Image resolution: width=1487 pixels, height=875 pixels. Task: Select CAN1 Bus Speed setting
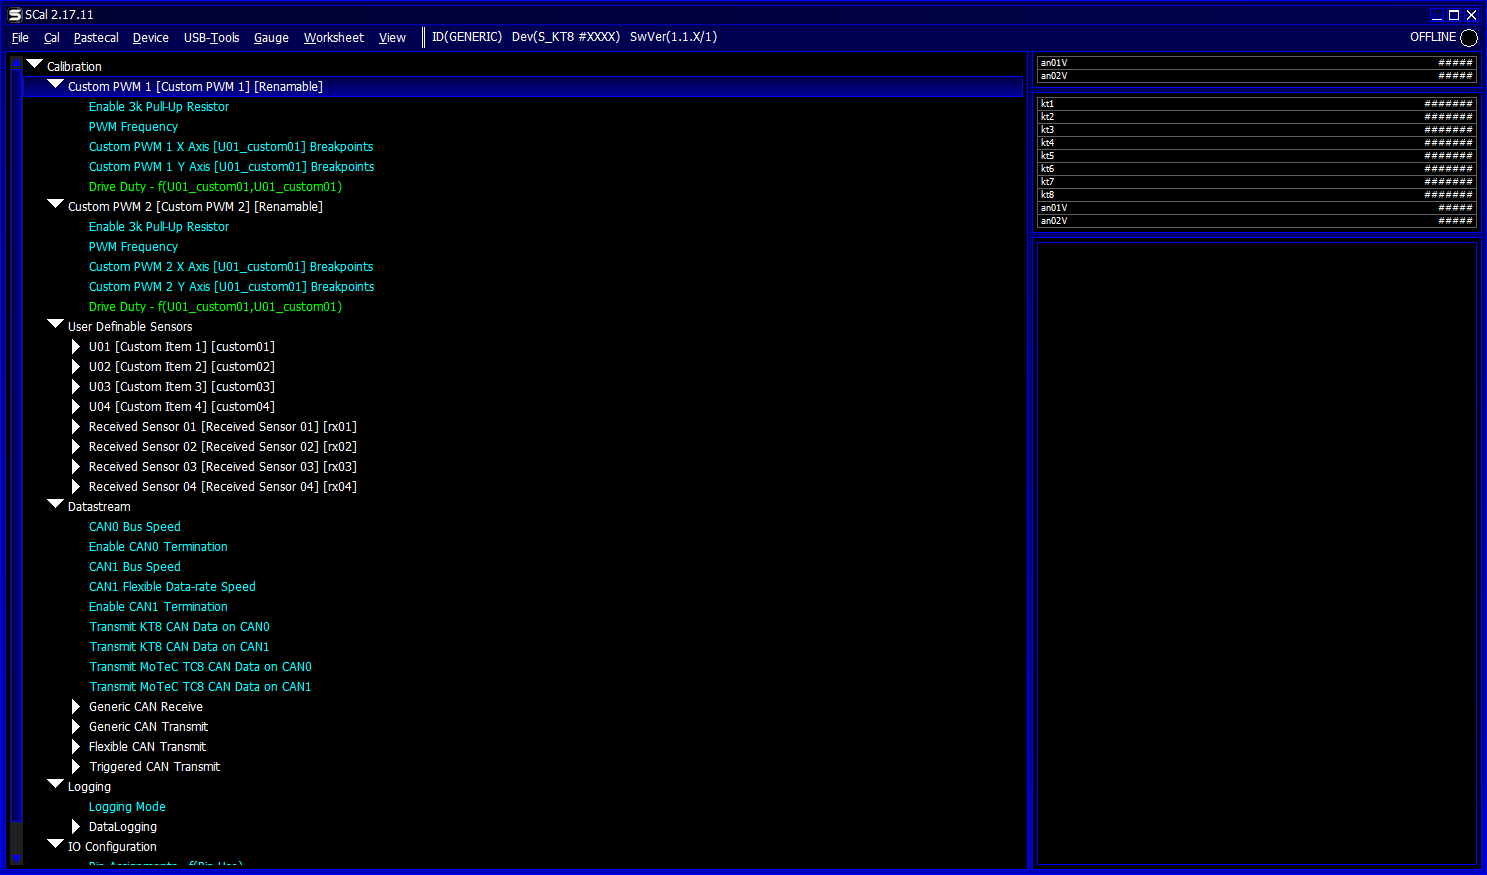coord(135,567)
